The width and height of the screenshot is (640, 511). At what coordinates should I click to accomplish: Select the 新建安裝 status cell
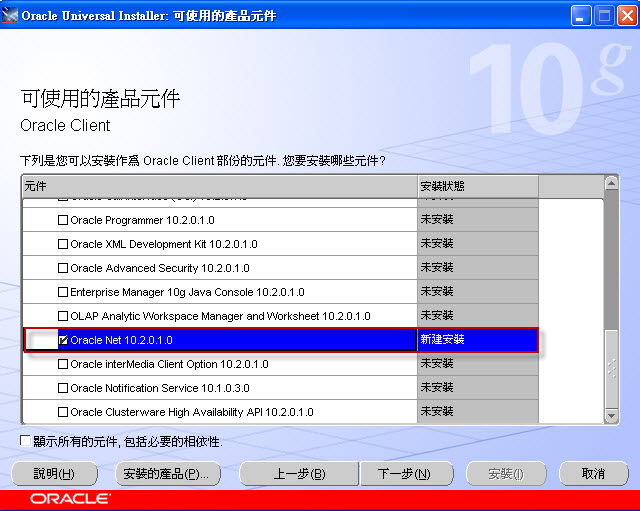click(478, 340)
